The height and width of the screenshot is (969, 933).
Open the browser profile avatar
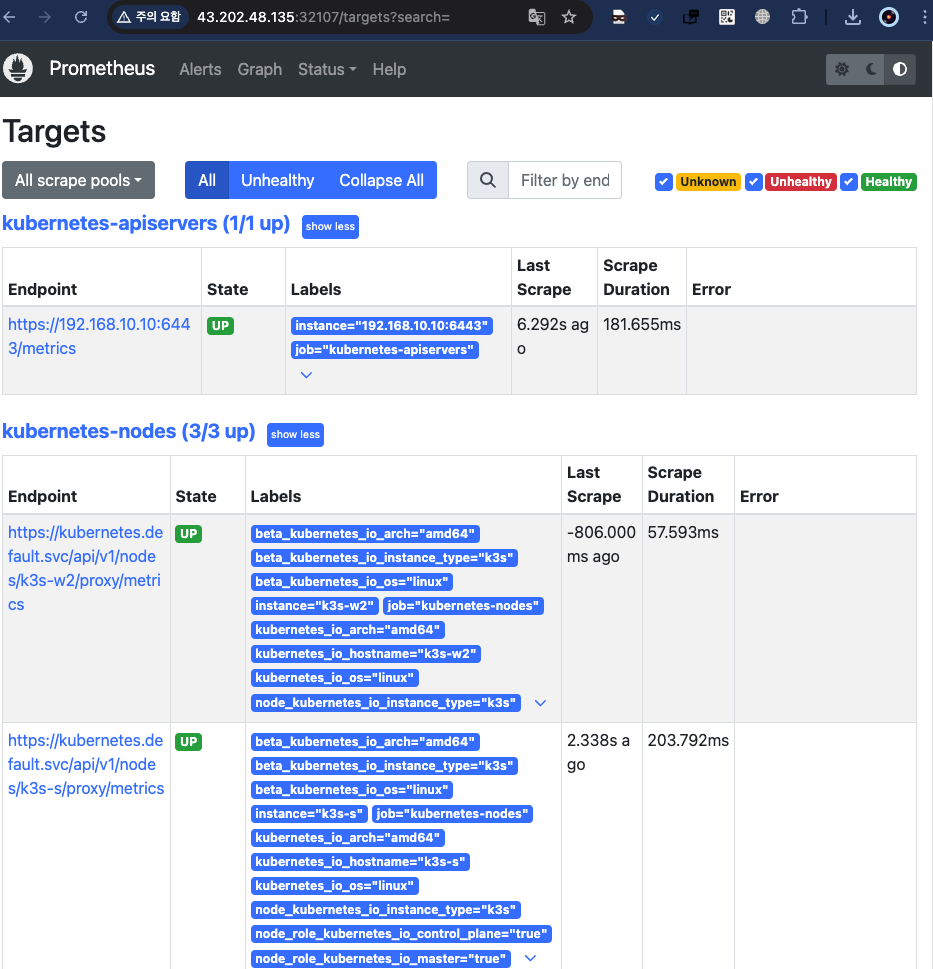click(889, 17)
